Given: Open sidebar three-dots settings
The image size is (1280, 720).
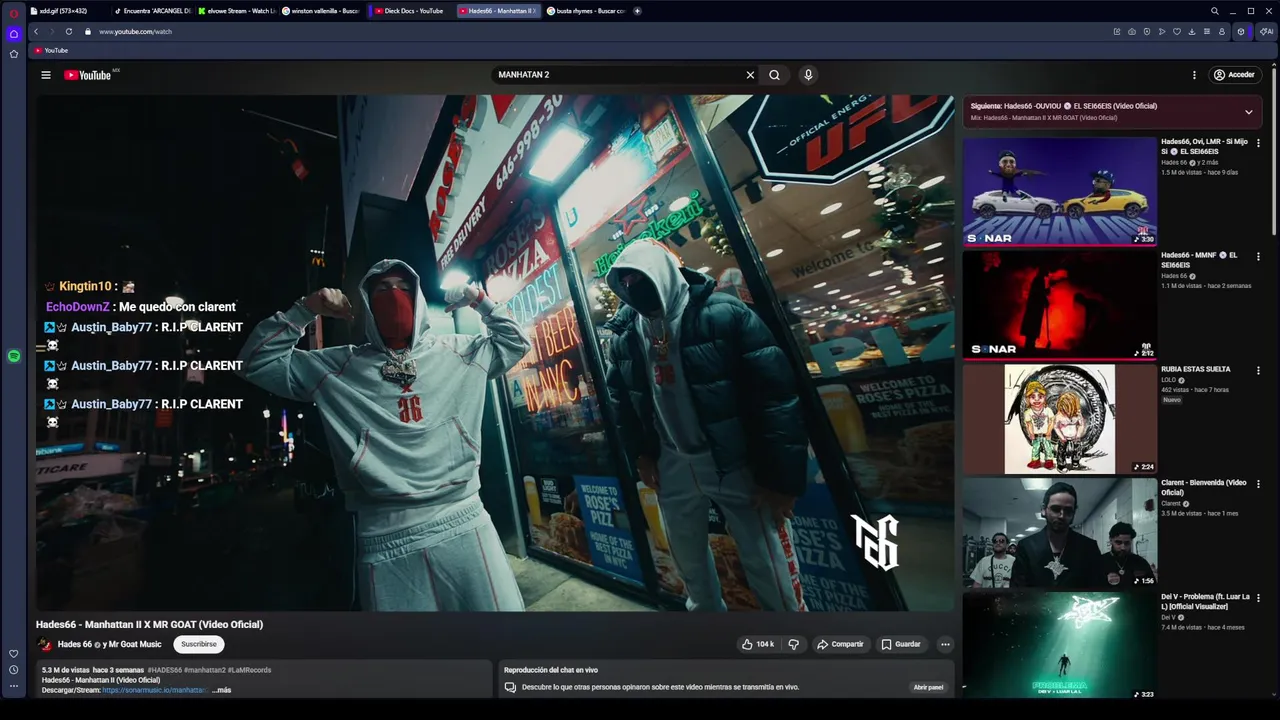Looking at the screenshot, I should [14, 686].
